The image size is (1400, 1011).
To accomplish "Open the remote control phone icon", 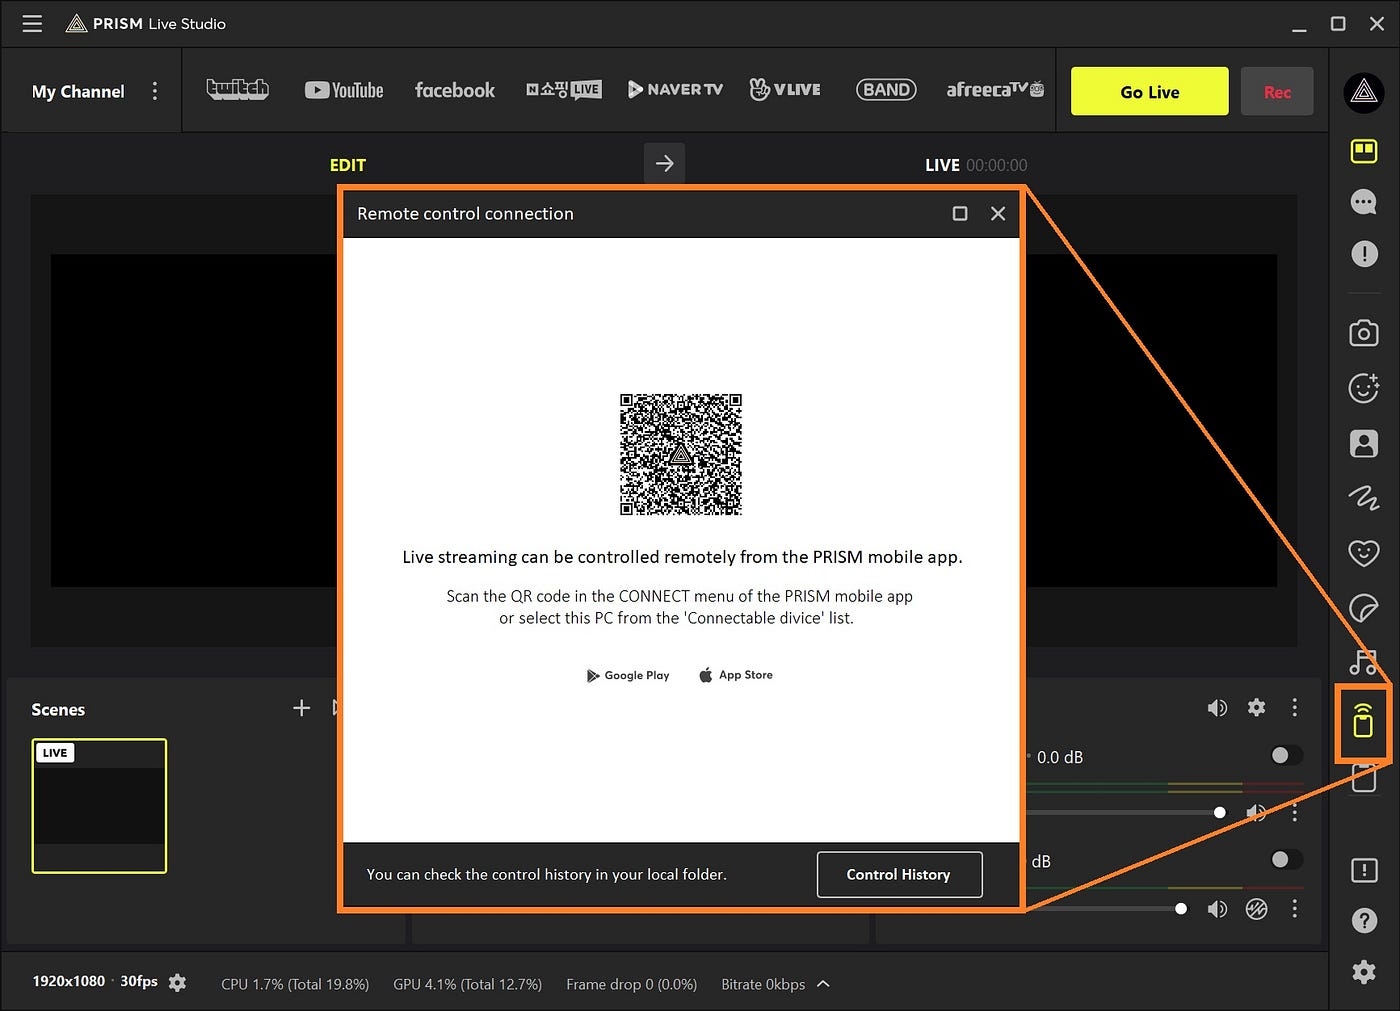I will [x=1362, y=721].
